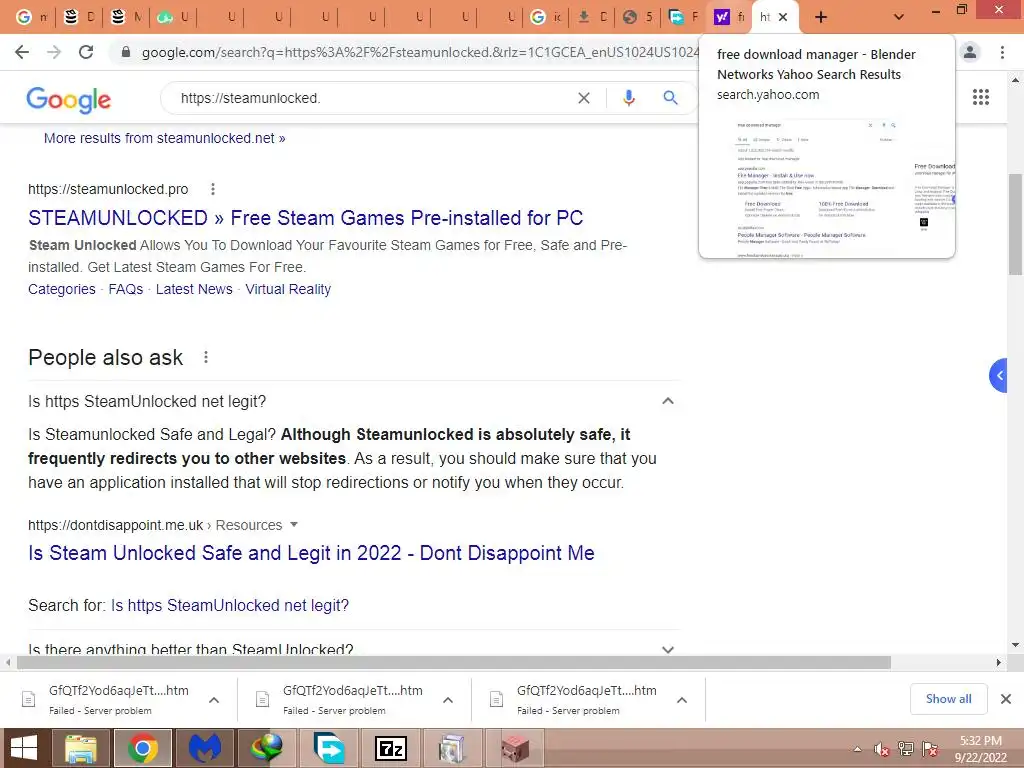Switch to the download arrow tab

point(592,17)
